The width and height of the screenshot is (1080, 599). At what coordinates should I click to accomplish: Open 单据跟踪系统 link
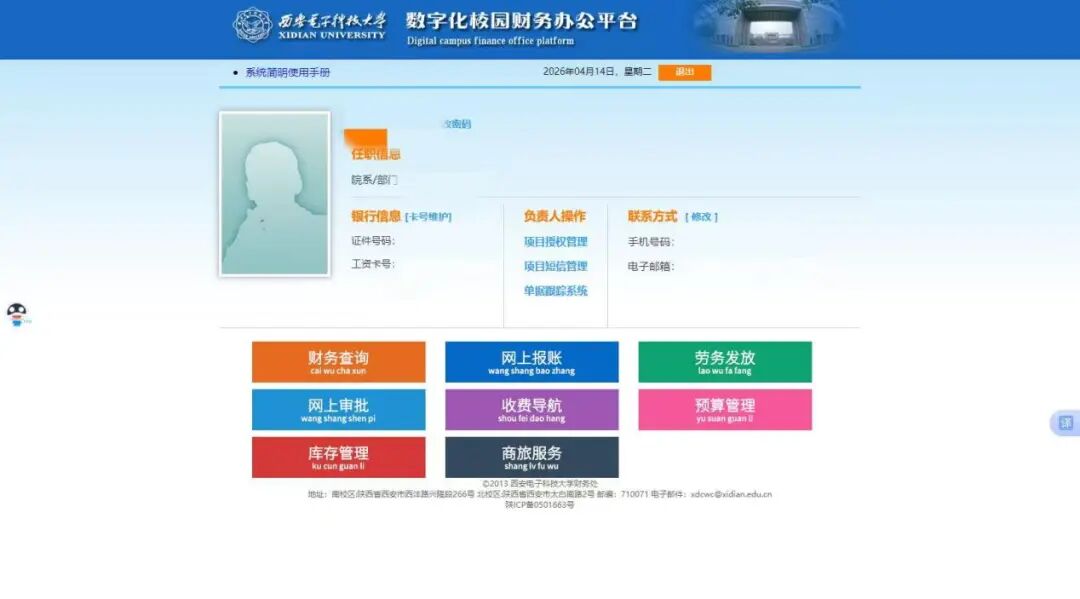[555, 291]
